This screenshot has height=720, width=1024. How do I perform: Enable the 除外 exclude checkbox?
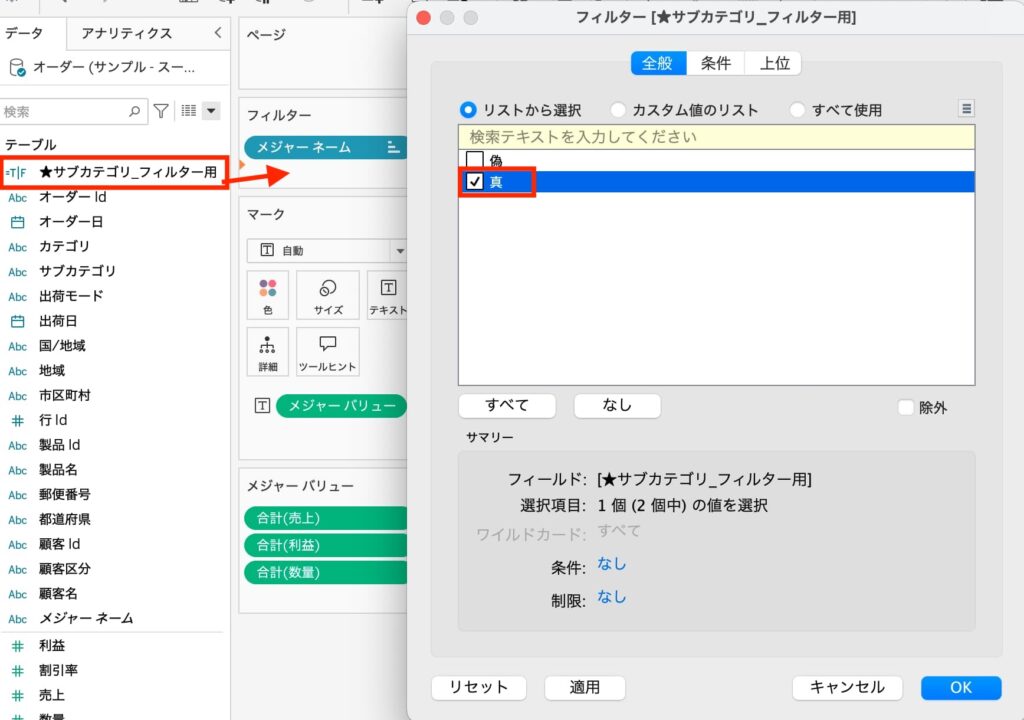point(906,407)
